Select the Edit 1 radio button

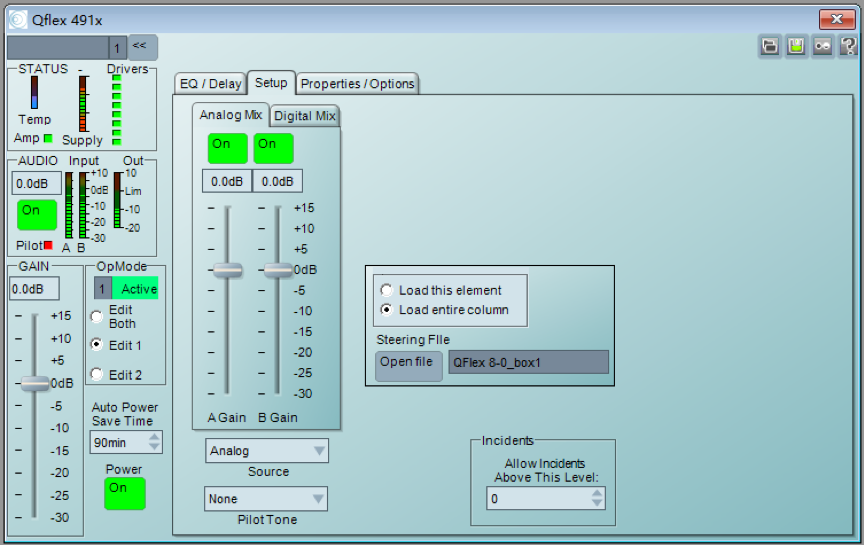[97, 344]
